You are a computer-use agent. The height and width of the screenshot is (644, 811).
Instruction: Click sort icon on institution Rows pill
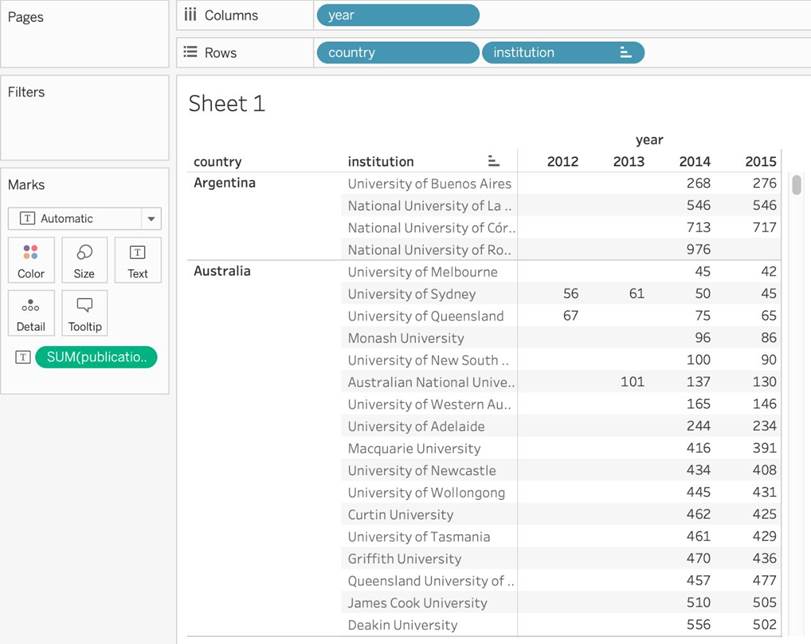(625, 53)
